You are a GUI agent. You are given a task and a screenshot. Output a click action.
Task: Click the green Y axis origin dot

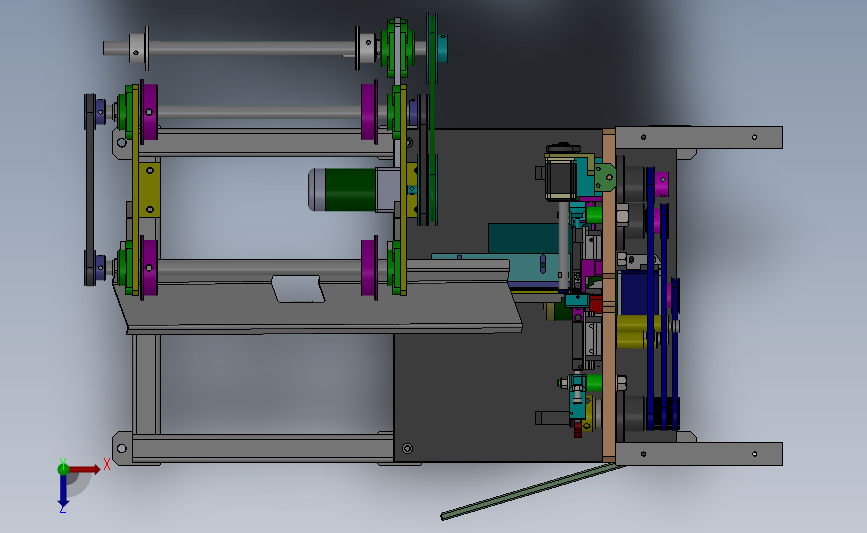pyautogui.click(x=63, y=469)
